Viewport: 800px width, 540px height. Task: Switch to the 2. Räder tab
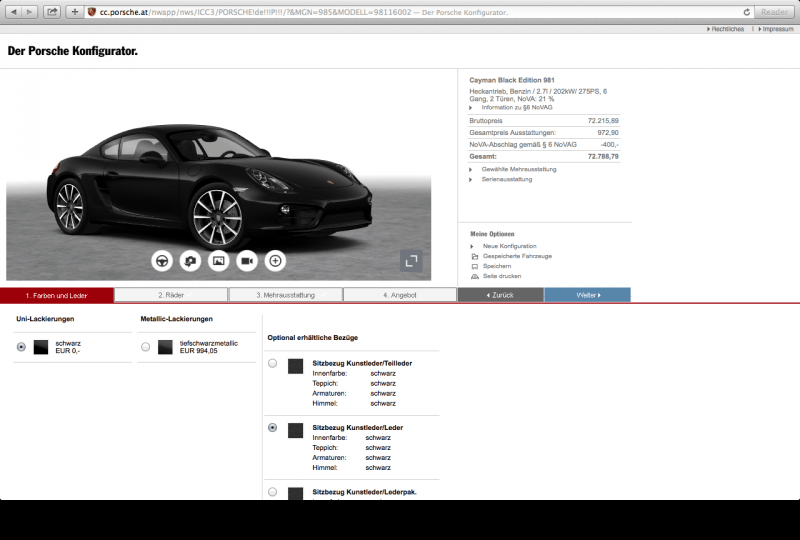point(171,295)
